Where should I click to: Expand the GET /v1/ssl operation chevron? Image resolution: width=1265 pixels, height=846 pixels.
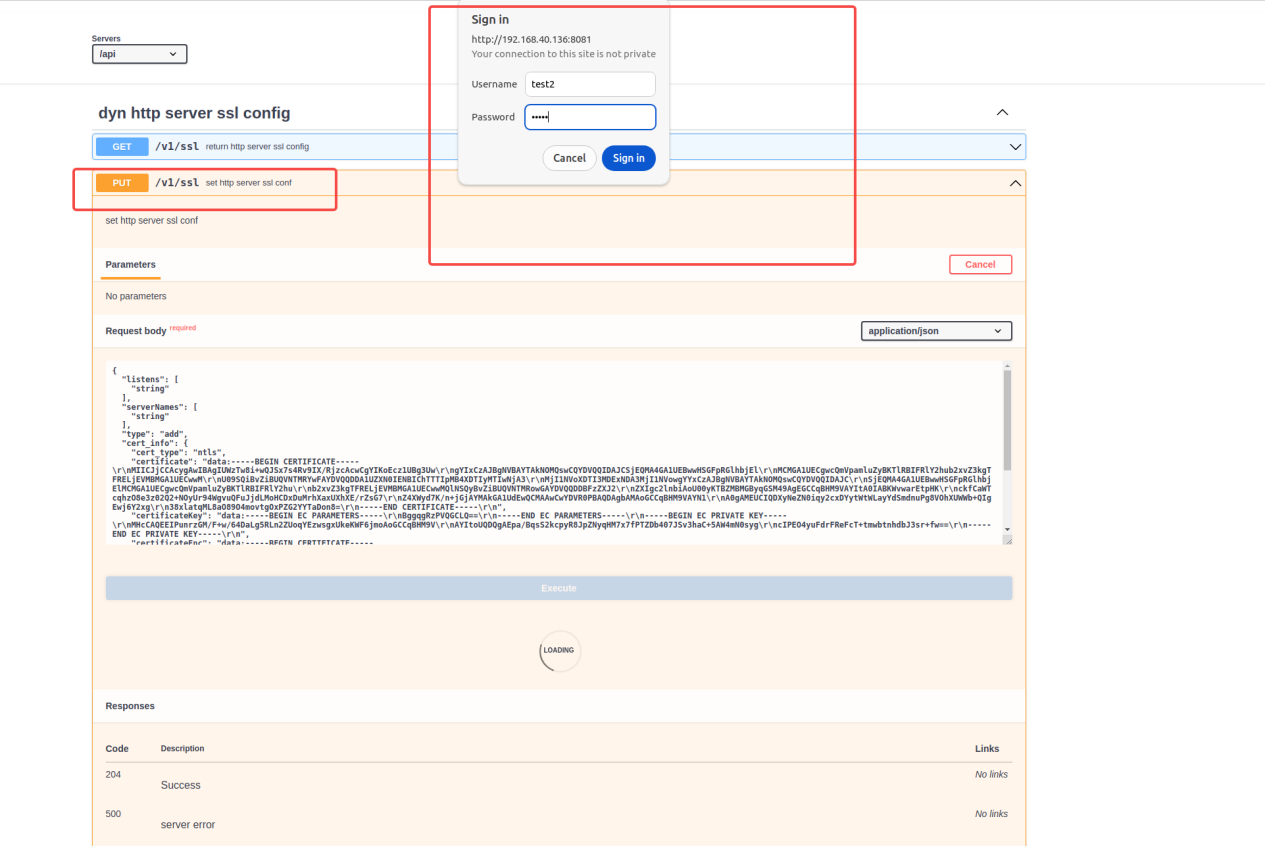point(1015,147)
